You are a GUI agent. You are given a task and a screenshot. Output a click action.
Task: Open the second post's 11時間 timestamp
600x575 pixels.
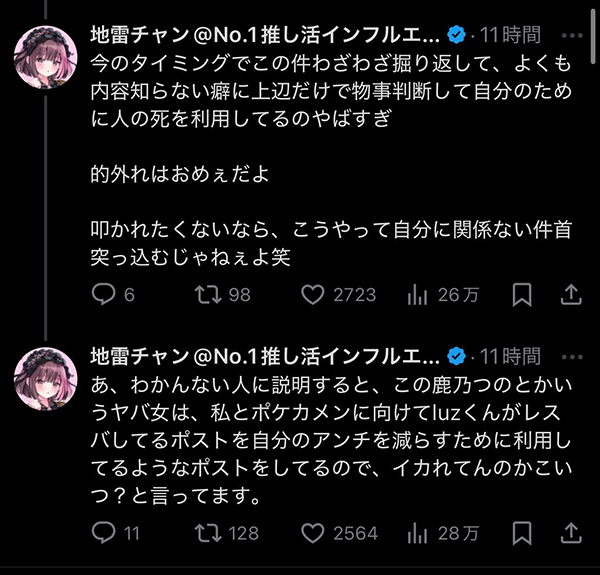[x=510, y=354]
